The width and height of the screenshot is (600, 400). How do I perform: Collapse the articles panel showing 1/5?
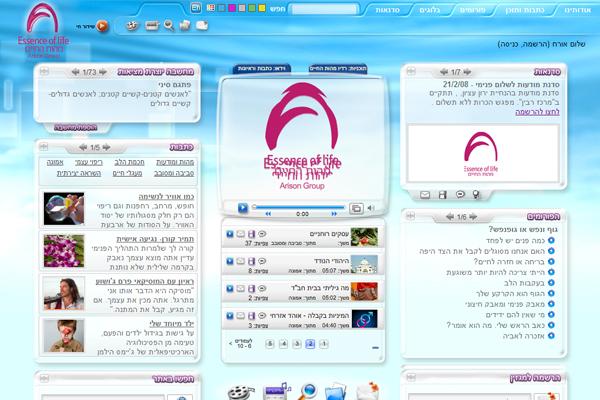44,147
